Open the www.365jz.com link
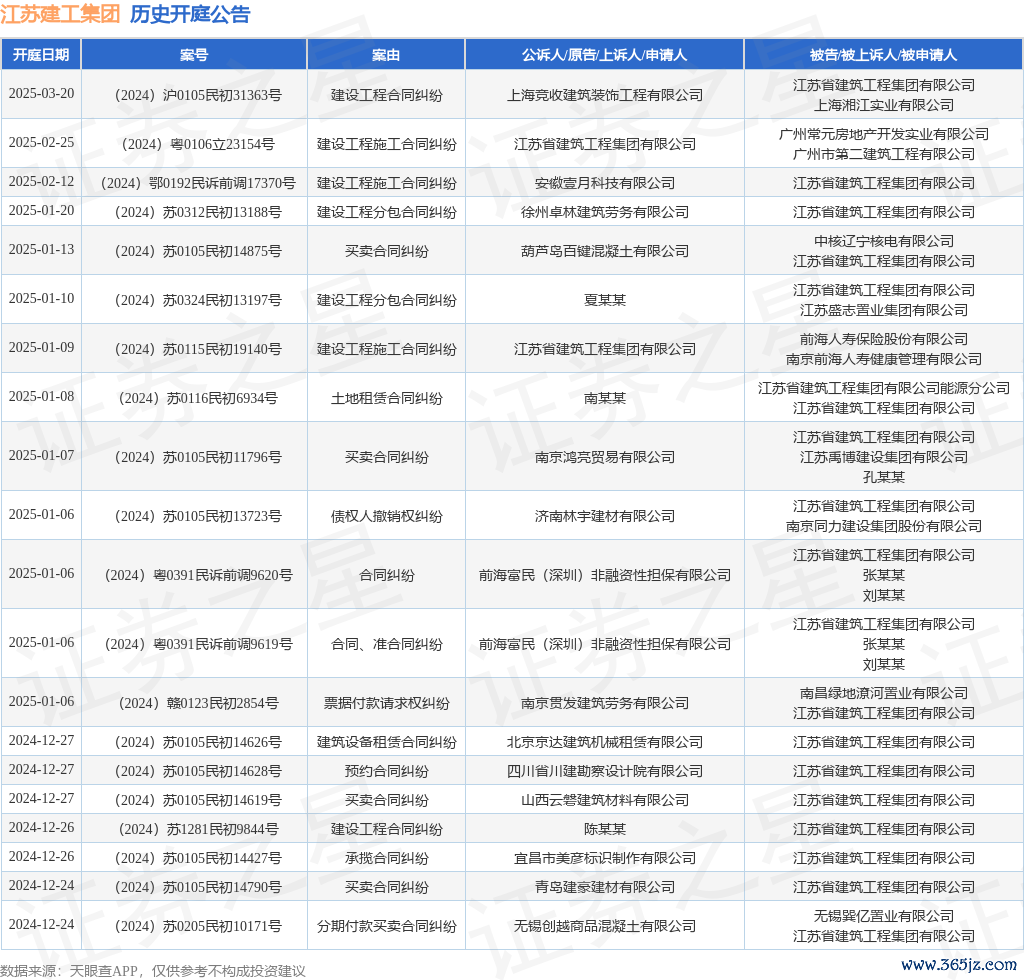The height and width of the screenshot is (980, 1024). pos(959,965)
